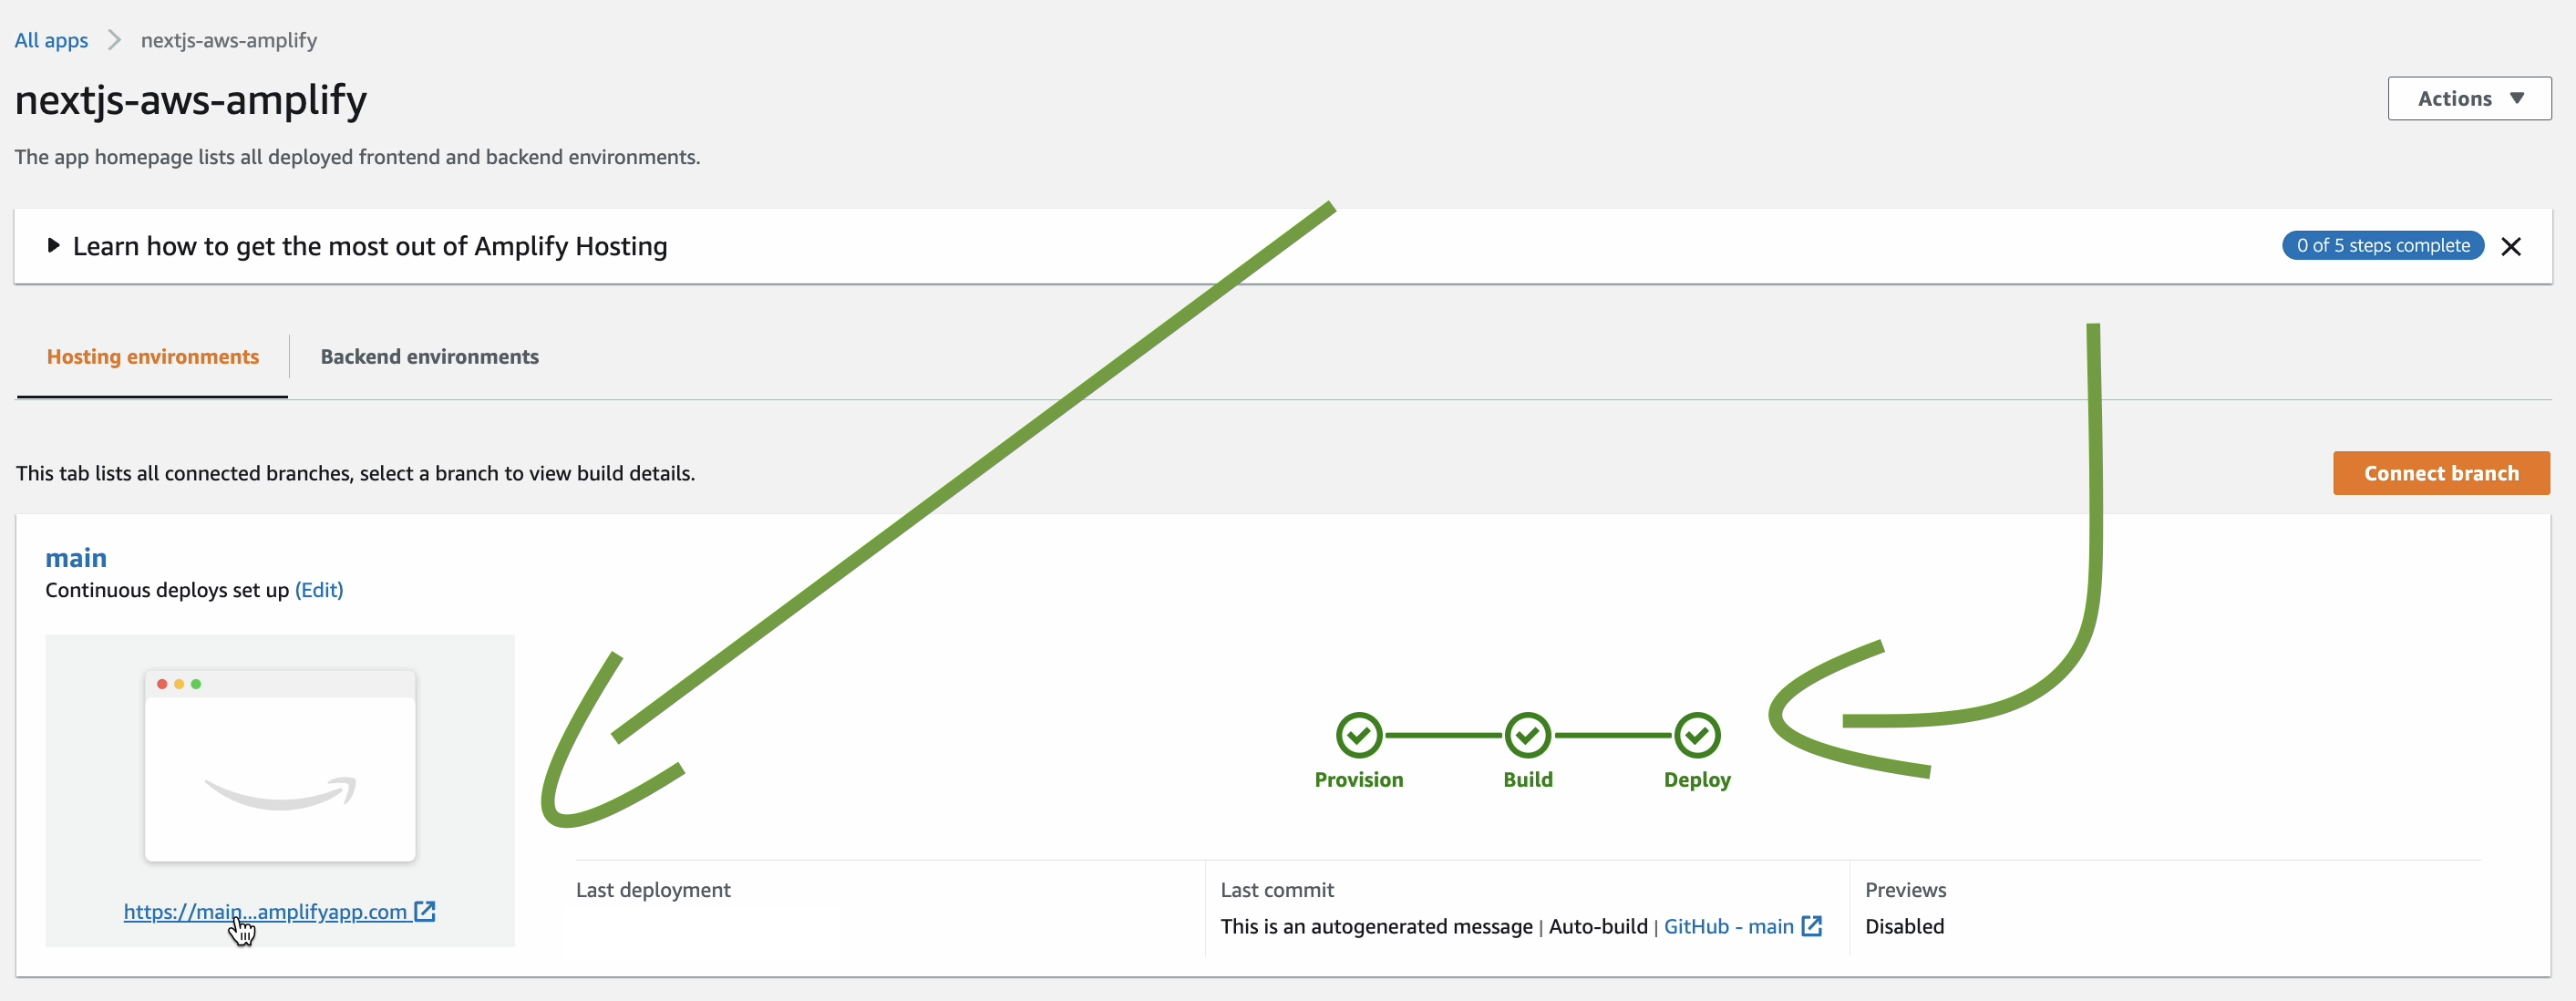Click external link icon next to GitHub - main

point(1811,926)
